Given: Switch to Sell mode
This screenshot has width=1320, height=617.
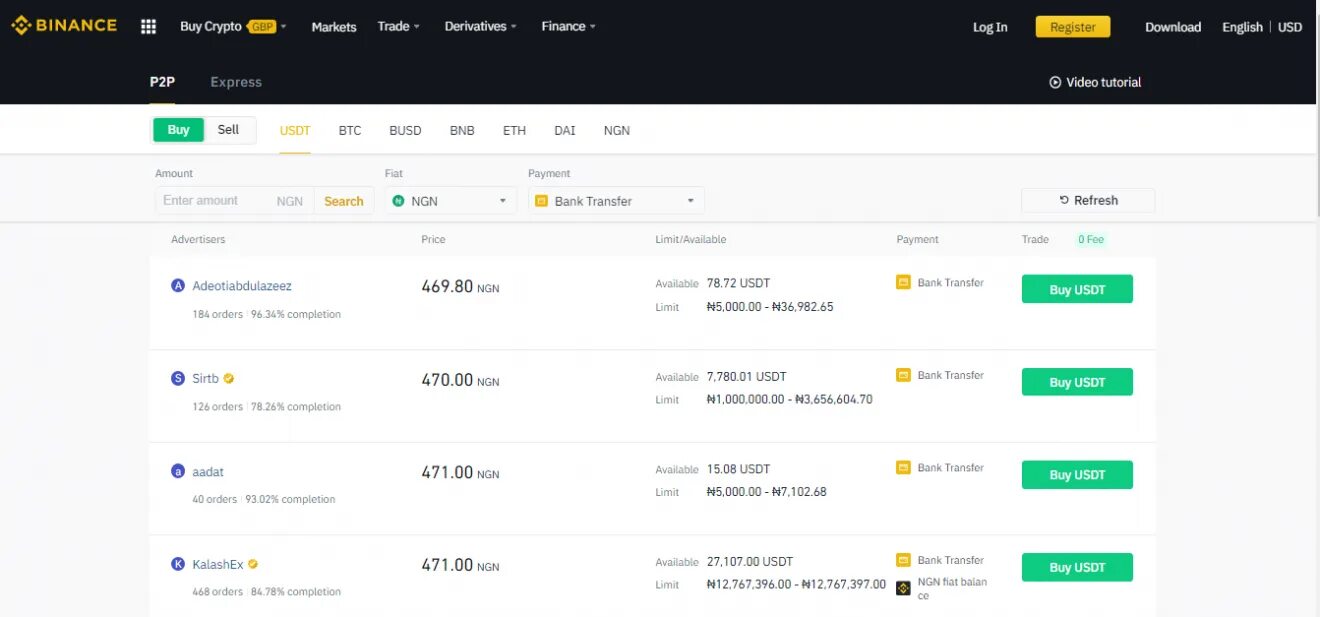Looking at the screenshot, I should click(x=229, y=130).
